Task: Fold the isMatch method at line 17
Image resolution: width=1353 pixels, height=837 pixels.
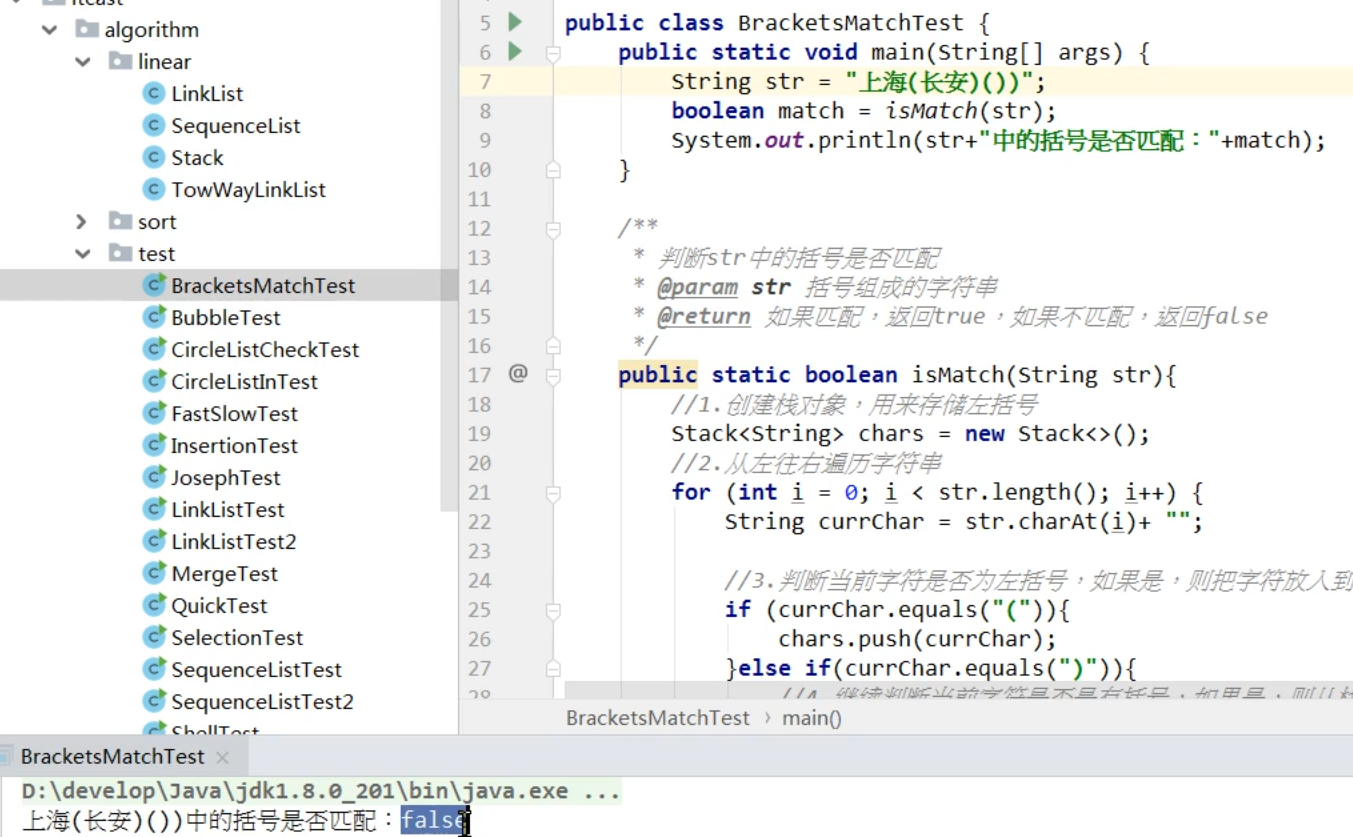Action: coord(553,376)
